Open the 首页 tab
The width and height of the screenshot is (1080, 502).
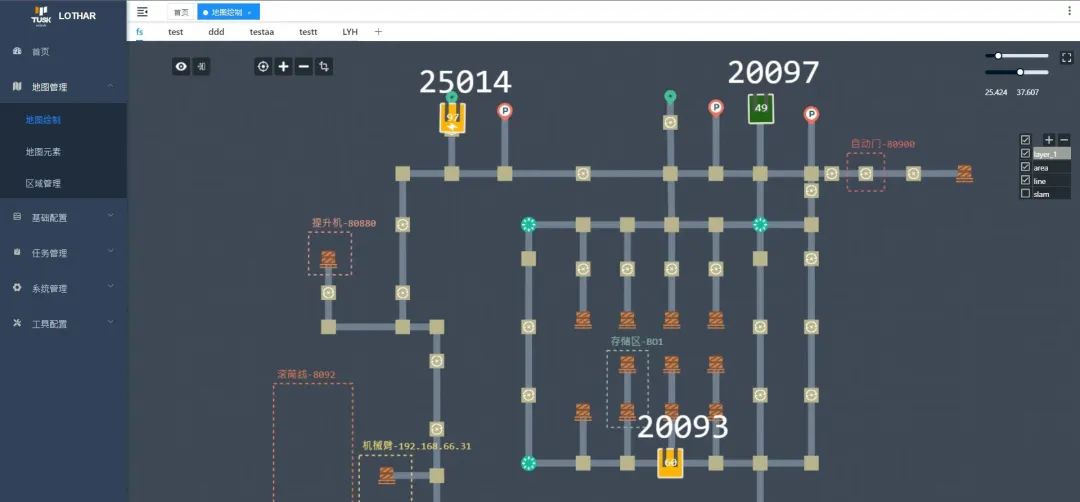(x=180, y=12)
